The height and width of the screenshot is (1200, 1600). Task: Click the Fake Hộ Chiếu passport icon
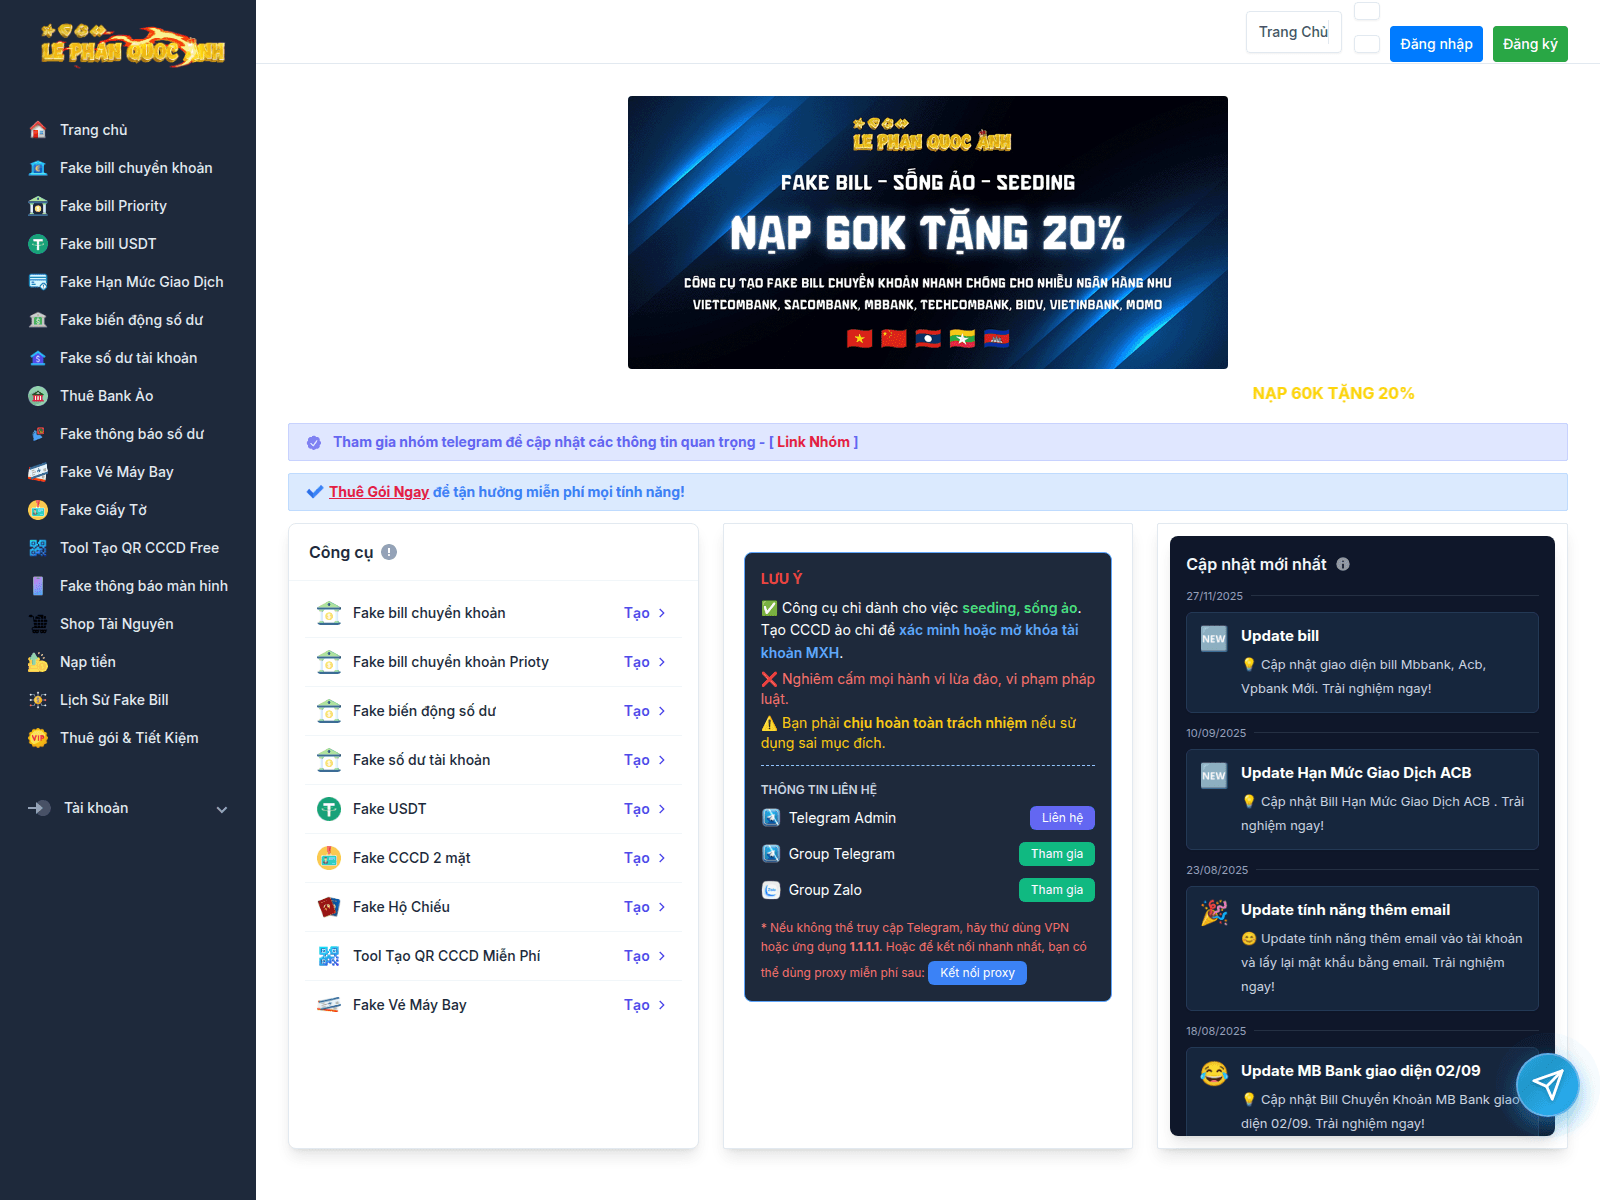tap(329, 907)
